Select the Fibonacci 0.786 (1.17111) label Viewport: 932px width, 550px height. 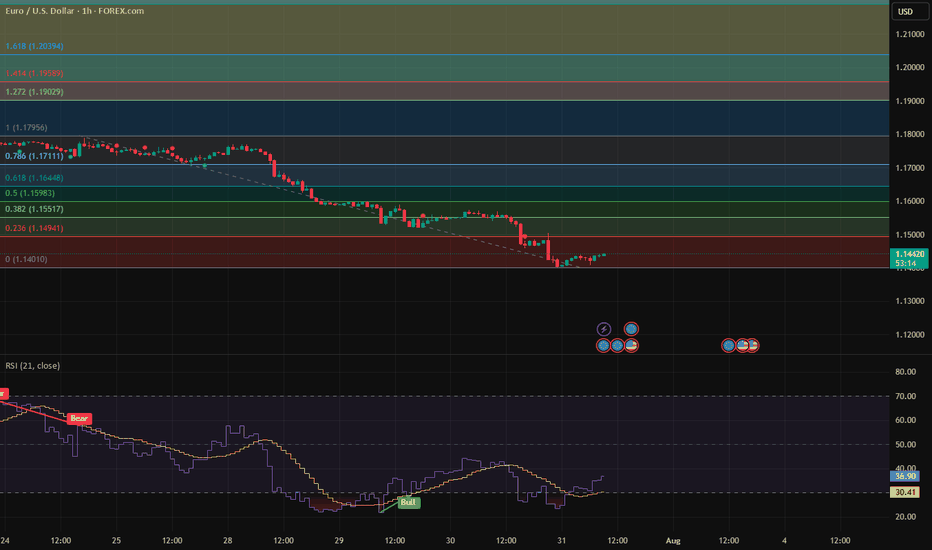click(x=34, y=156)
